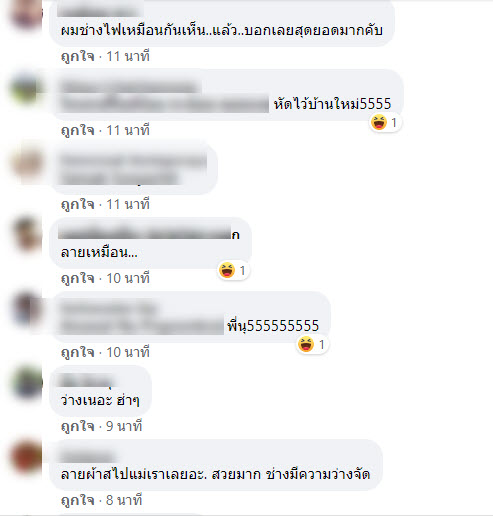Click ถูกใจ under the ว่างเนอะ ฮ่าๆ comment
Image resolution: width=493 pixels, height=516 pixels.
pyautogui.click(x=78, y=426)
